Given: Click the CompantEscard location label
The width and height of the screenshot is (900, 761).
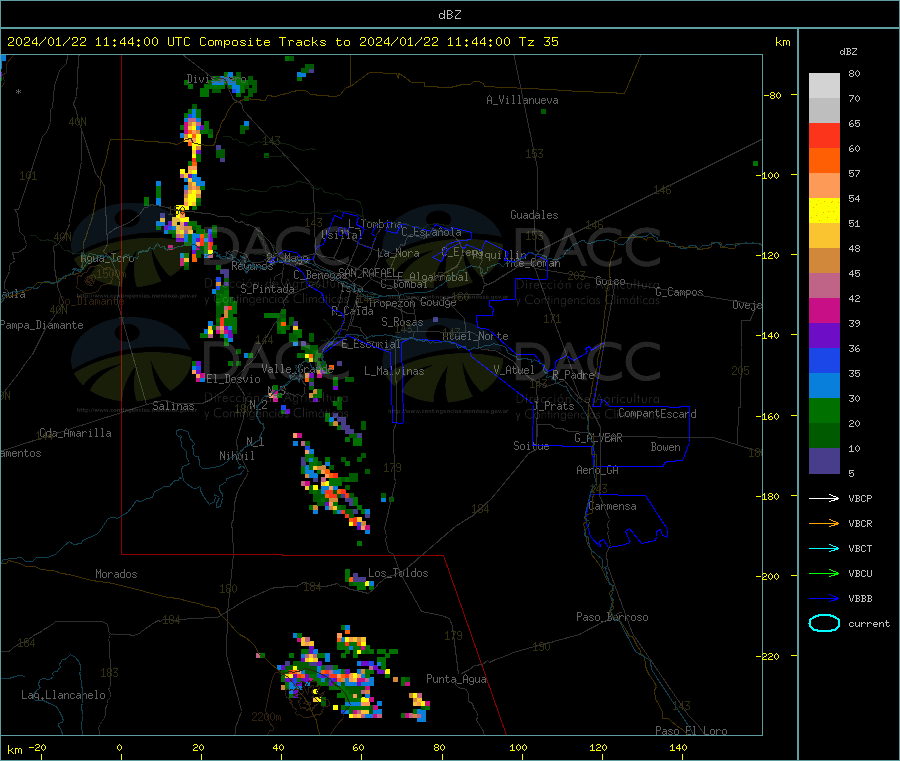Looking at the screenshot, I should (x=657, y=414).
